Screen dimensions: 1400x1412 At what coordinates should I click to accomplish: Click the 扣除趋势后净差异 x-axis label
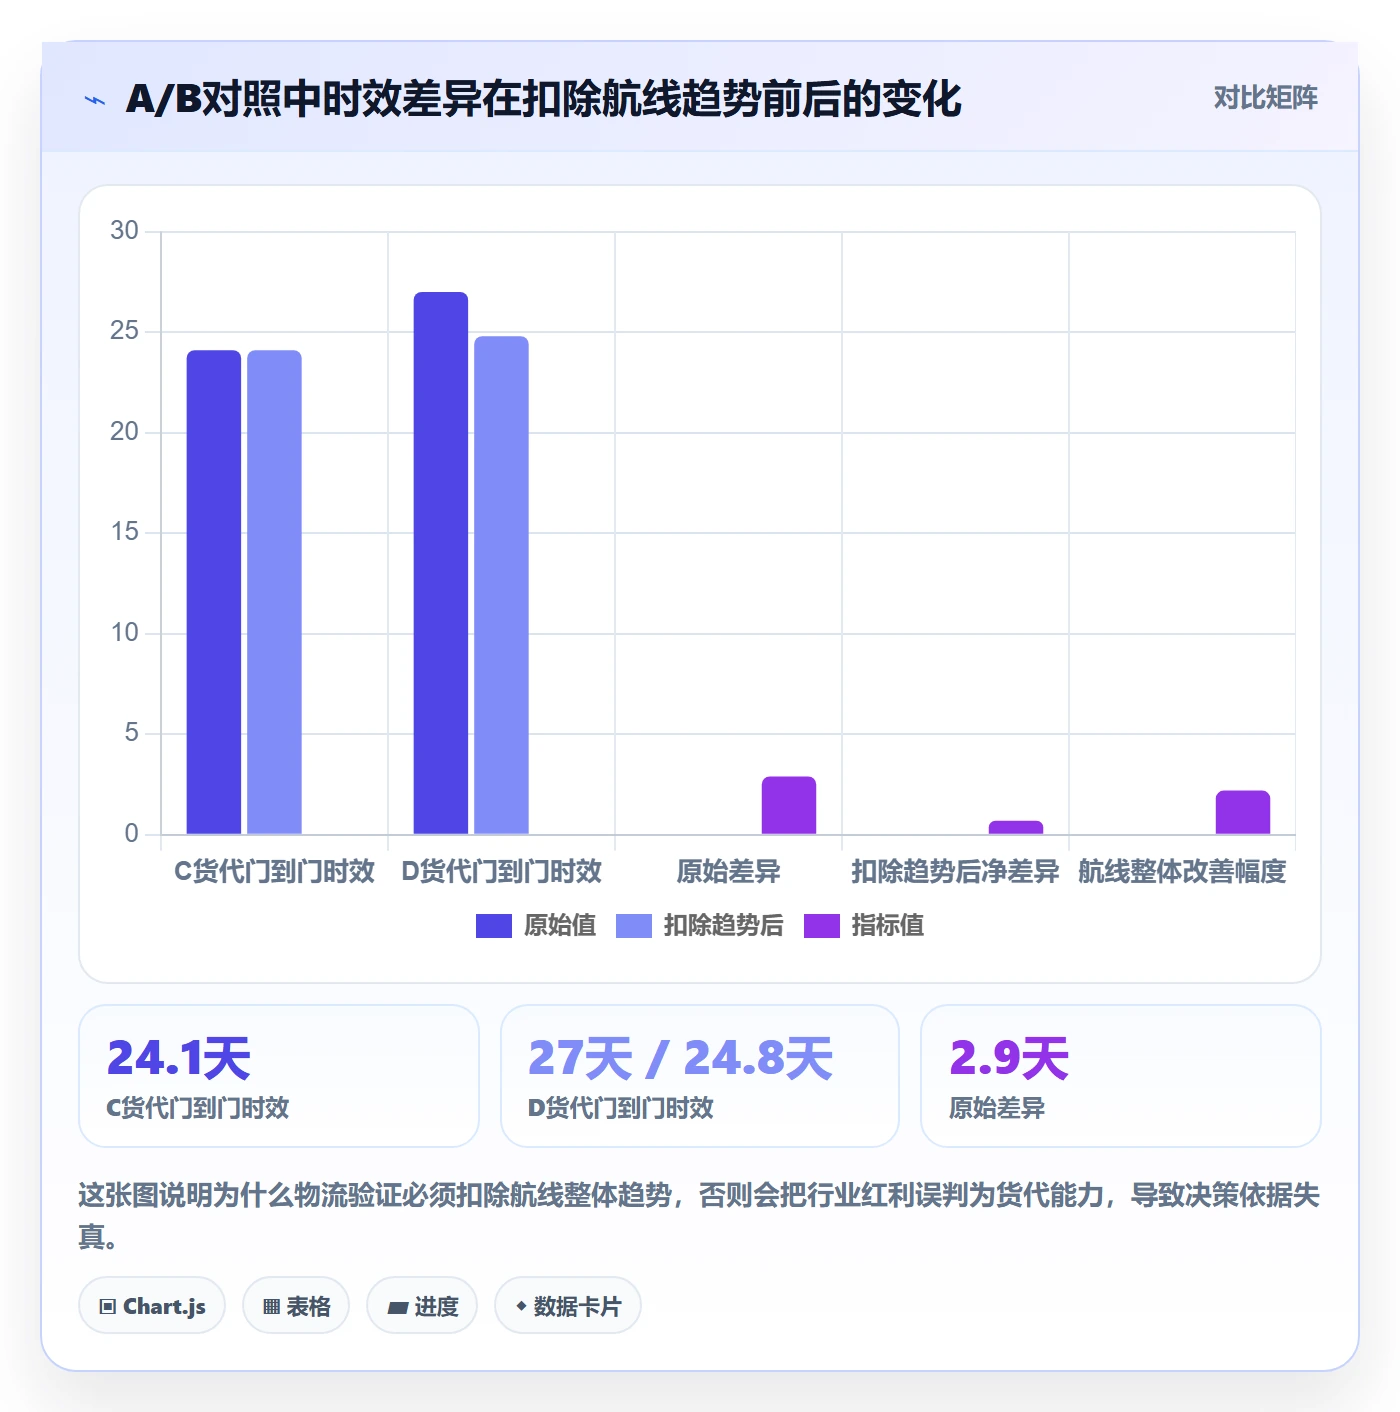click(955, 872)
